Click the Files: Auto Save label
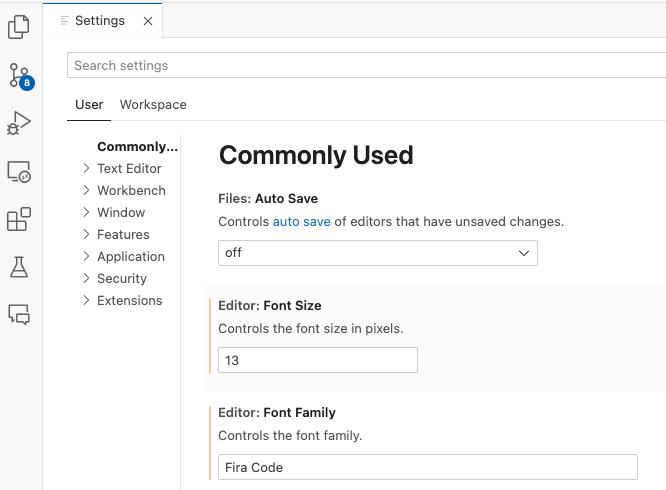Screen dimensions: 666x490 [268, 199]
